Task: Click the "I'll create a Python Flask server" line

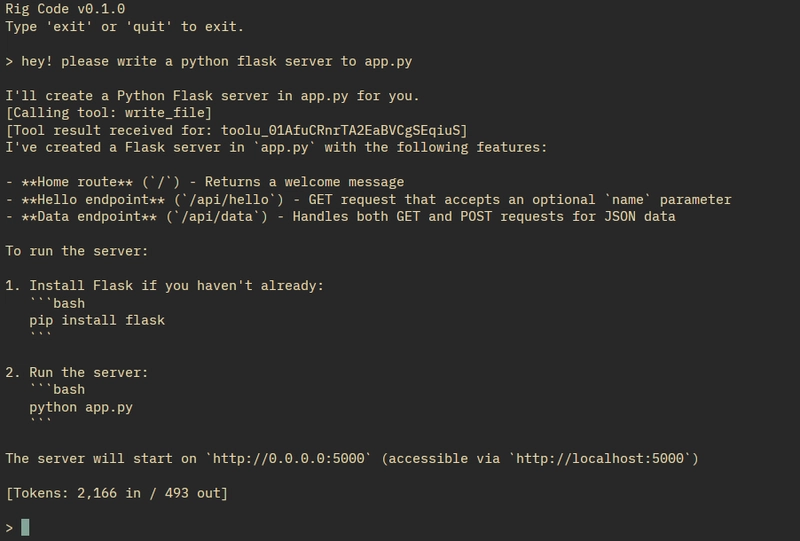Action: point(212,96)
